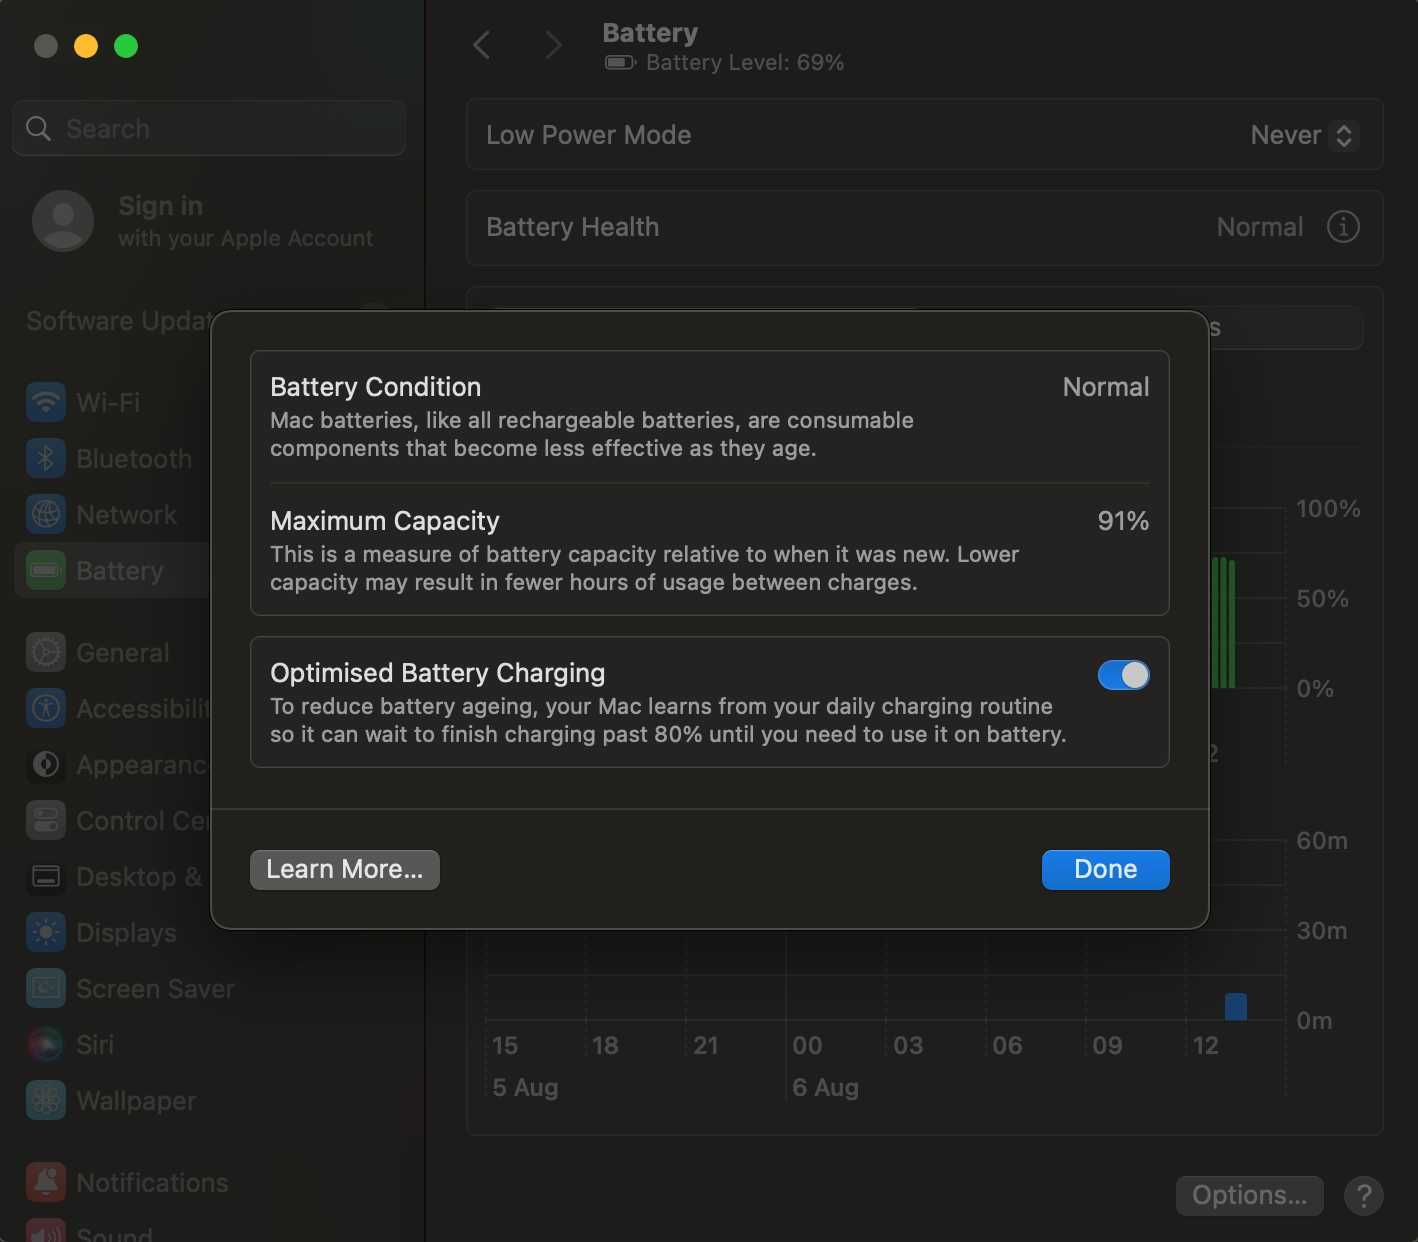Select the Wallpaper label in sidebar
Screen dimensions: 1418x1242
[x=136, y=1100]
